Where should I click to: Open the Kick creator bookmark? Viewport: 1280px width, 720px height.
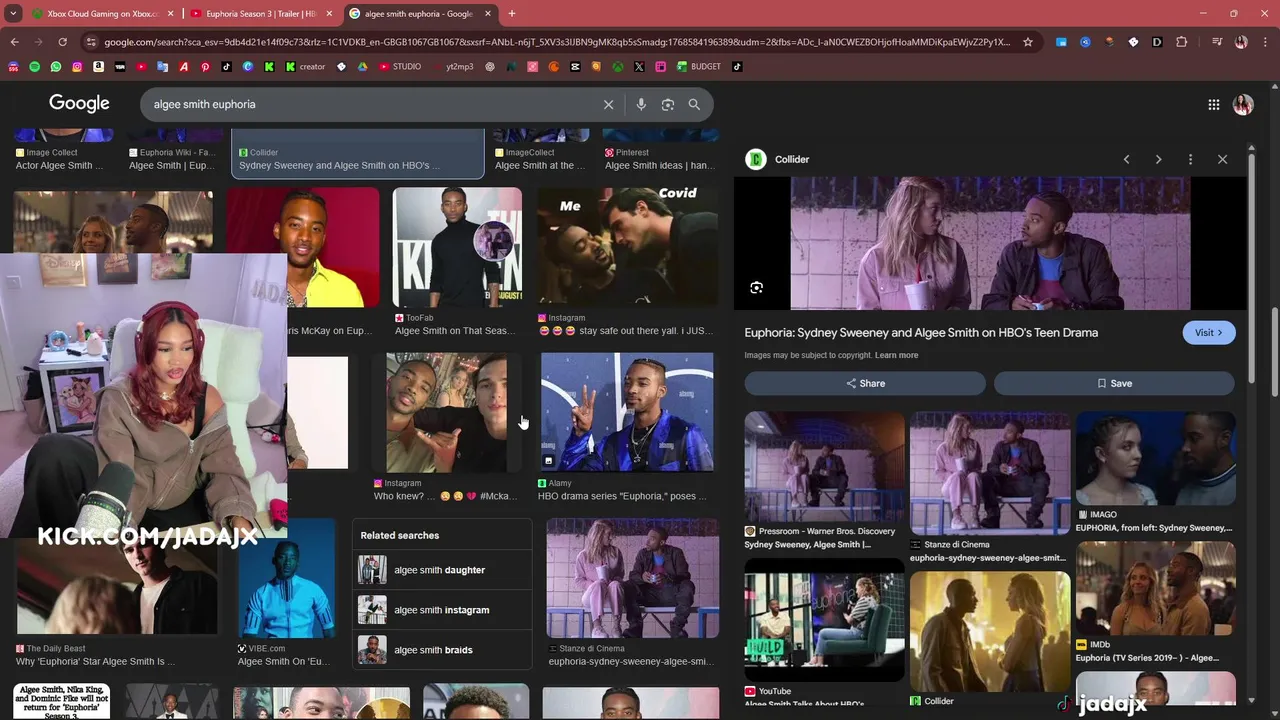306,67
